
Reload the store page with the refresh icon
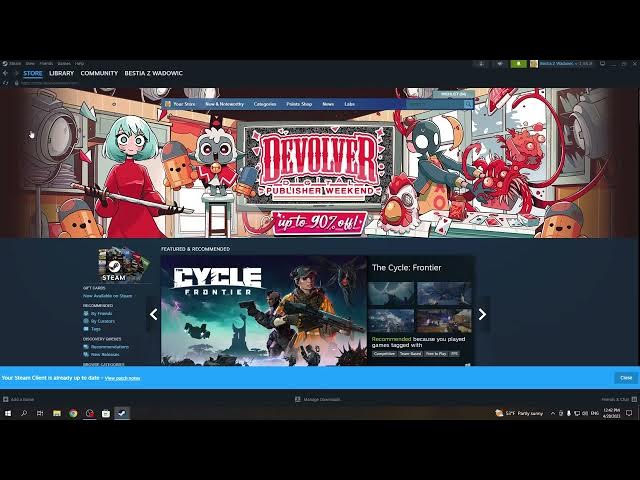pos(5,83)
